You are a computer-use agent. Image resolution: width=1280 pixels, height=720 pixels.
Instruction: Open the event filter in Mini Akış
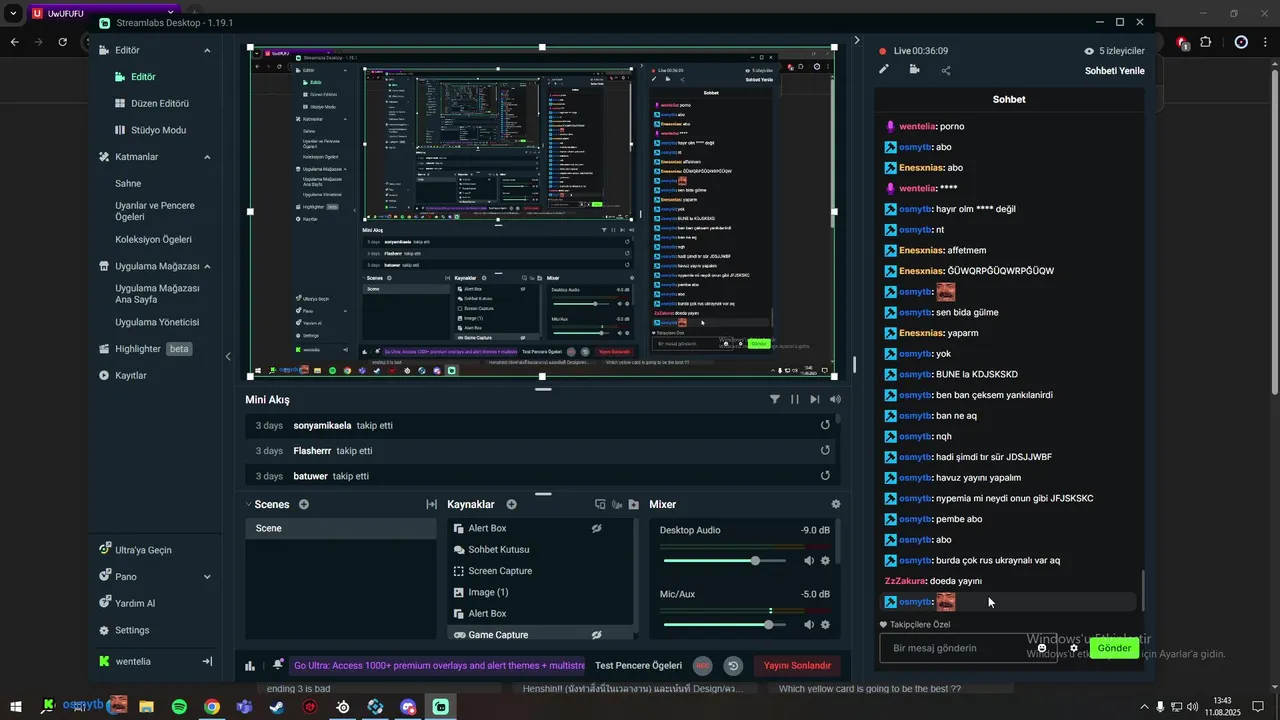point(775,399)
